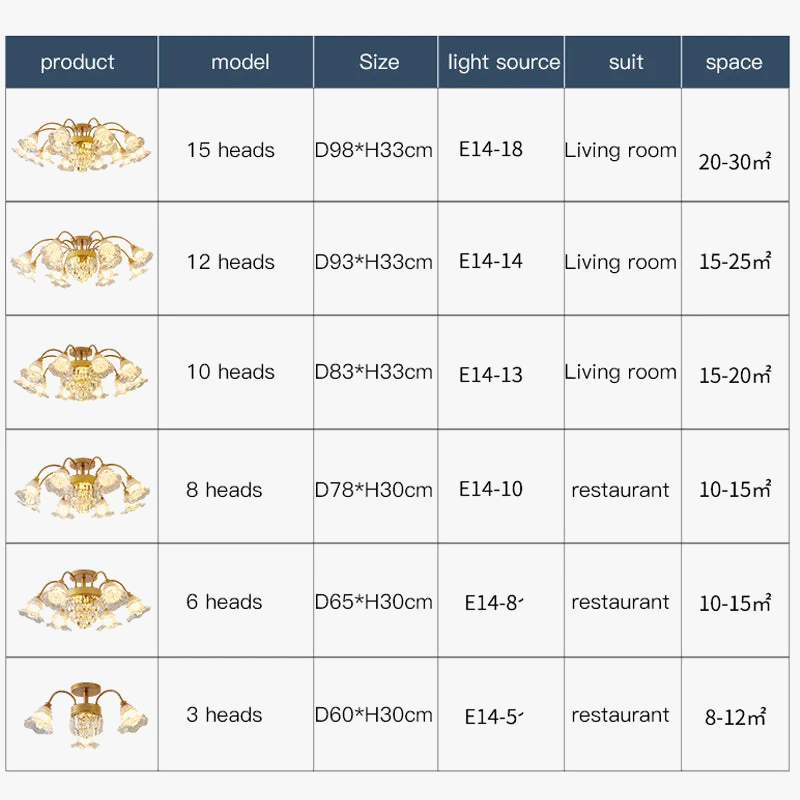This screenshot has width=800, height=800.
Task: Click the 8-12㎡ space value
Action: click(734, 717)
